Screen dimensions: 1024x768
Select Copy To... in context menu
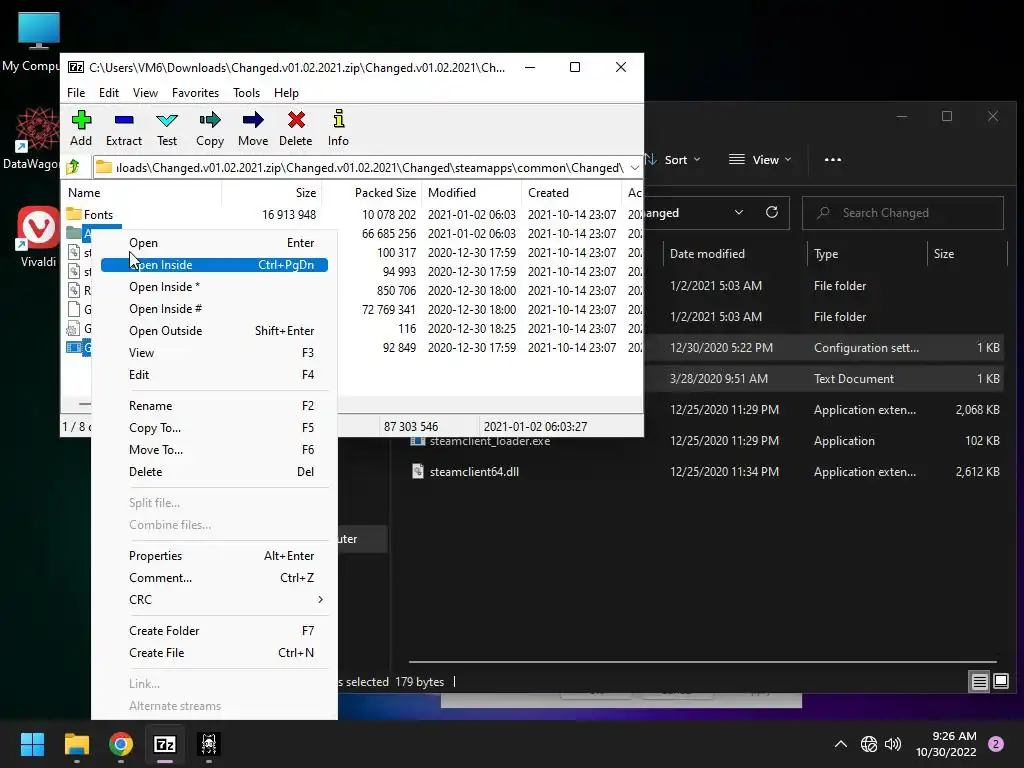point(214,428)
